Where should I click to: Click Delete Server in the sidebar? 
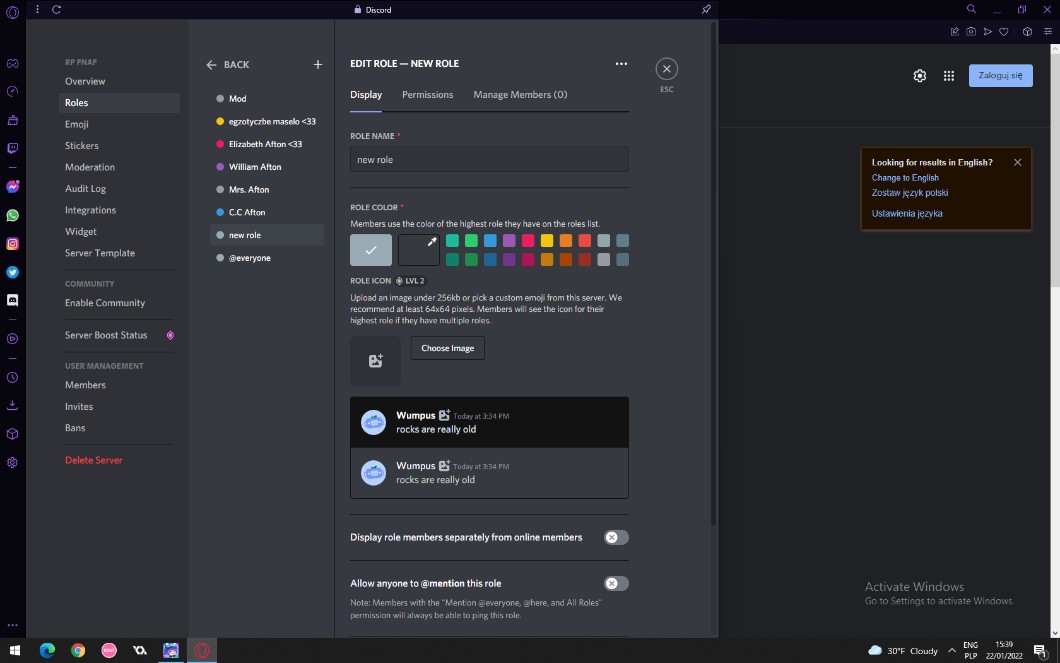[94, 460]
